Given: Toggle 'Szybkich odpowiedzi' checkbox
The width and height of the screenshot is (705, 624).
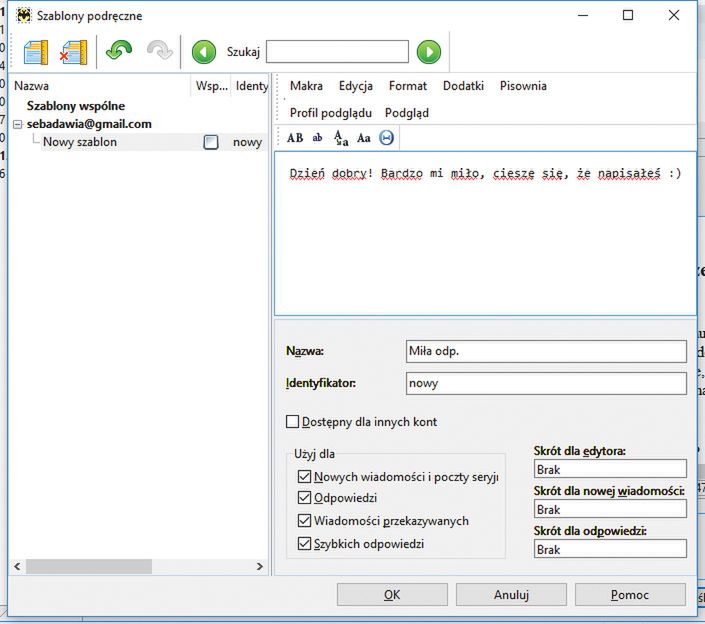Looking at the screenshot, I should tap(305, 544).
